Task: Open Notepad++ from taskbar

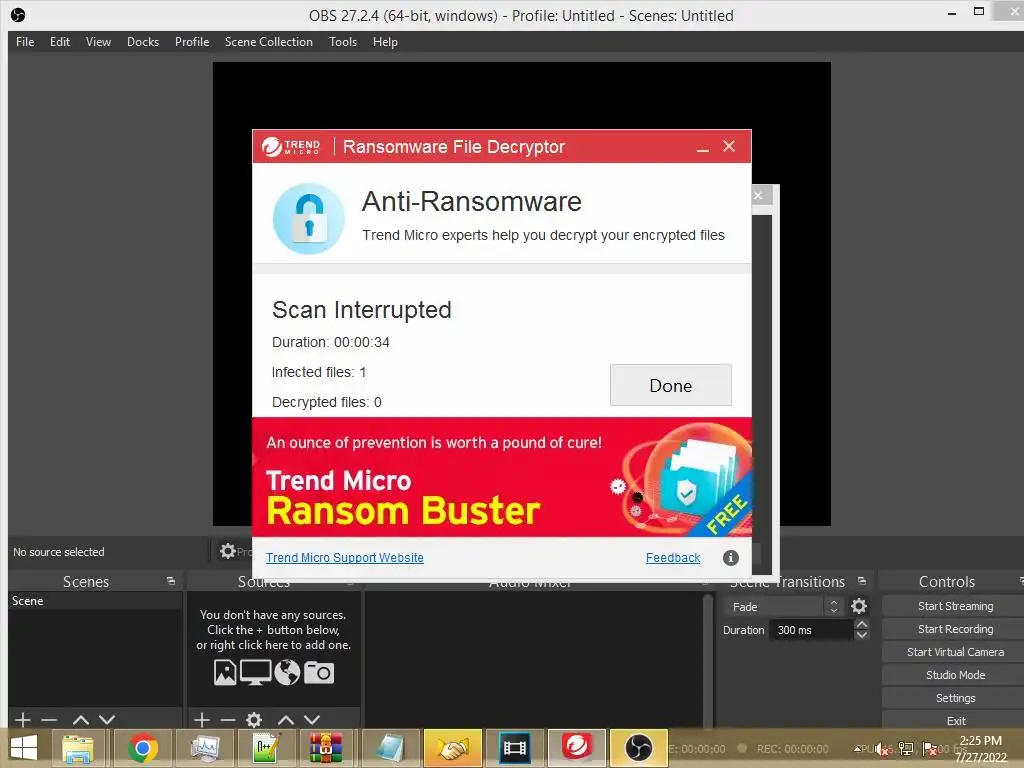Action: coord(266,748)
